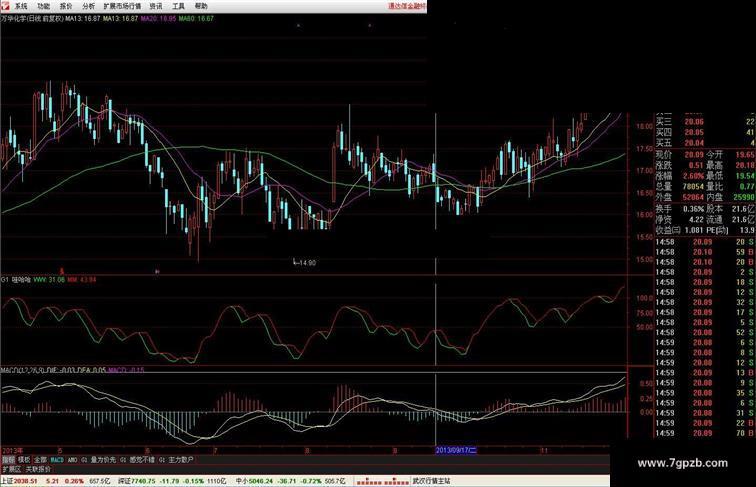Select the 指标 tab at bottom
Image resolution: width=756 pixels, height=487 pixels.
pyautogui.click(x=8, y=460)
